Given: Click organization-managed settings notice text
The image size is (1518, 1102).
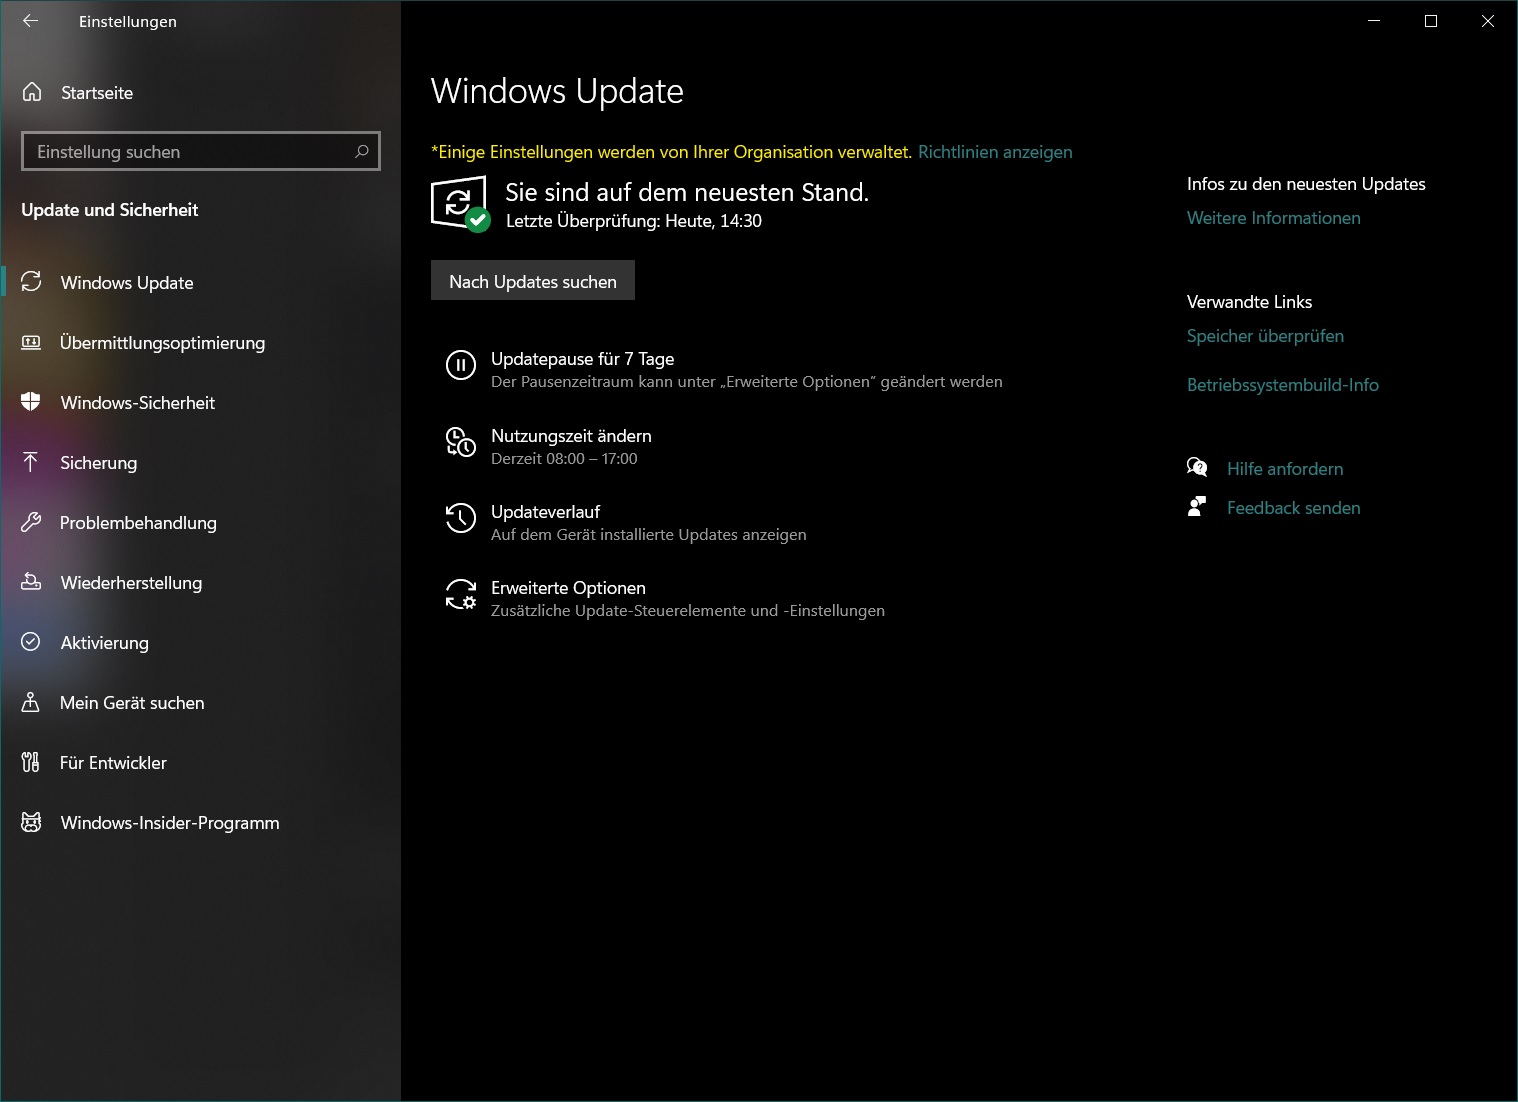Looking at the screenshot, I should pyautogui.click(x=671, y=152).
